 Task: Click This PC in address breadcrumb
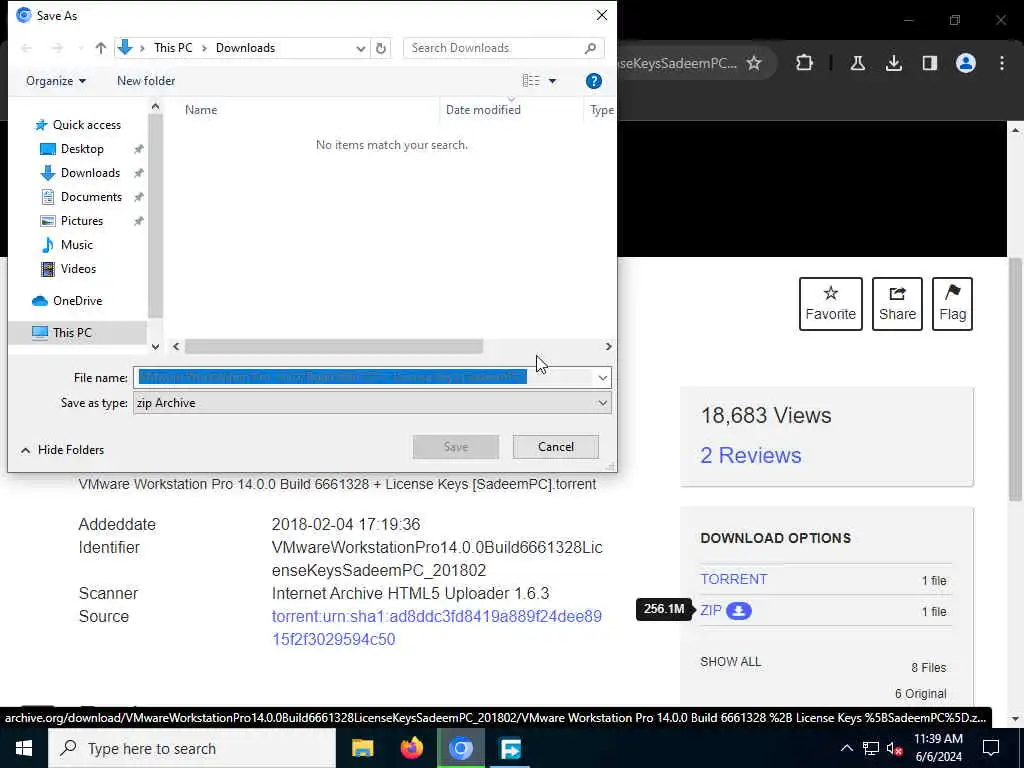coord(173,48)
